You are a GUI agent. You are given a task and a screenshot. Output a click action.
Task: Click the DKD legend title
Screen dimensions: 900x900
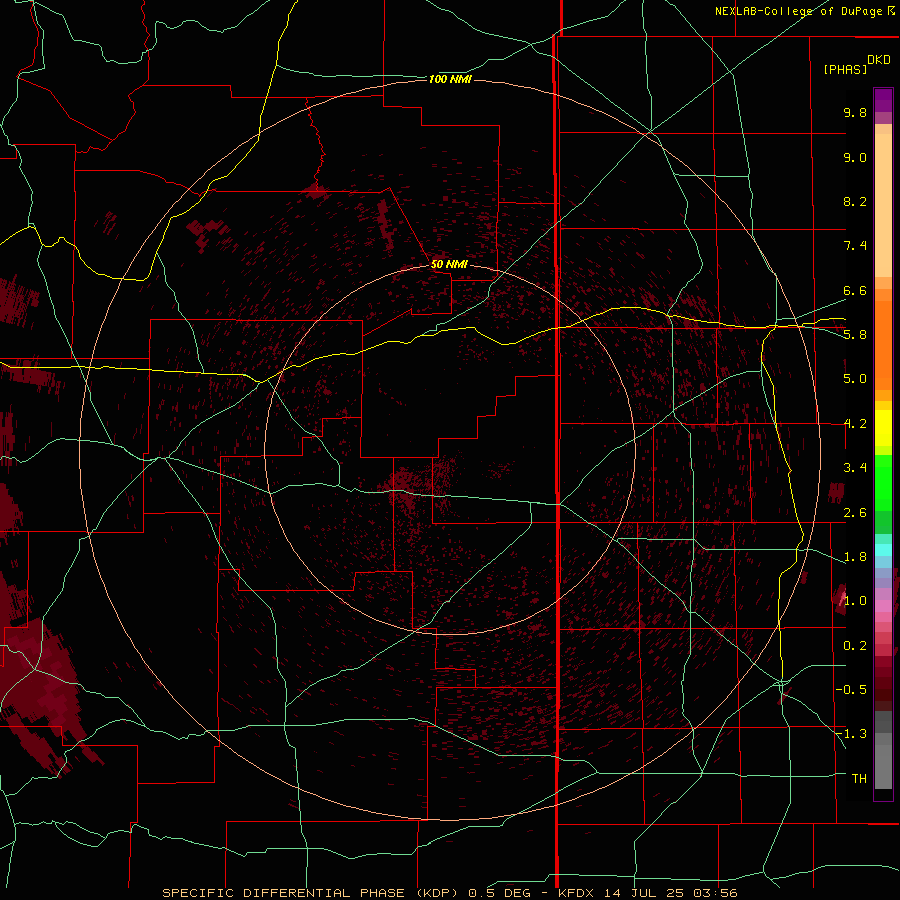tap(879, 60)
